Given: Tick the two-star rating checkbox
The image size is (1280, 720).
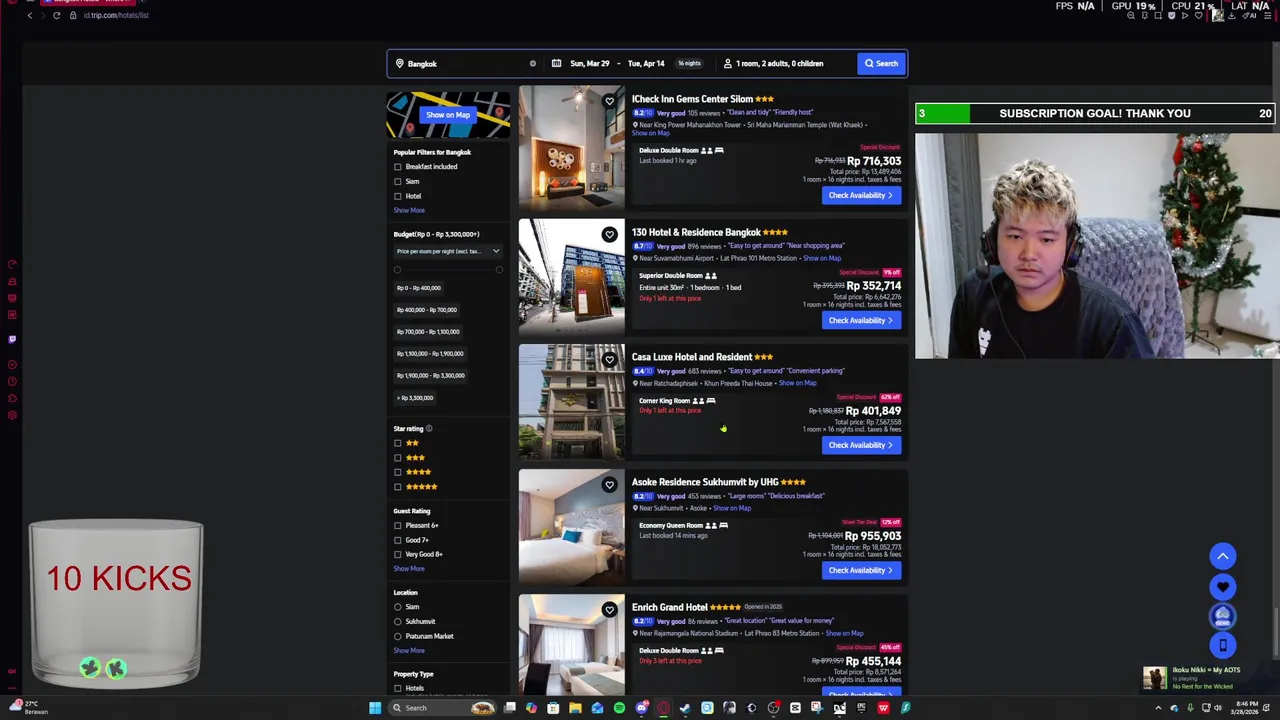Looking at the screenshot, I should (x=398, y=443).
